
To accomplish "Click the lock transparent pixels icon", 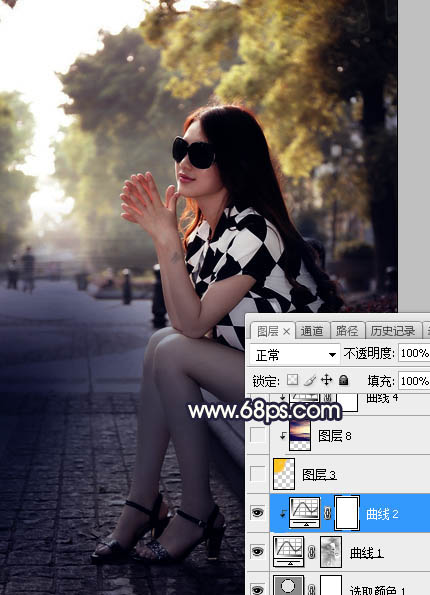I will click(x=292, y=380).
